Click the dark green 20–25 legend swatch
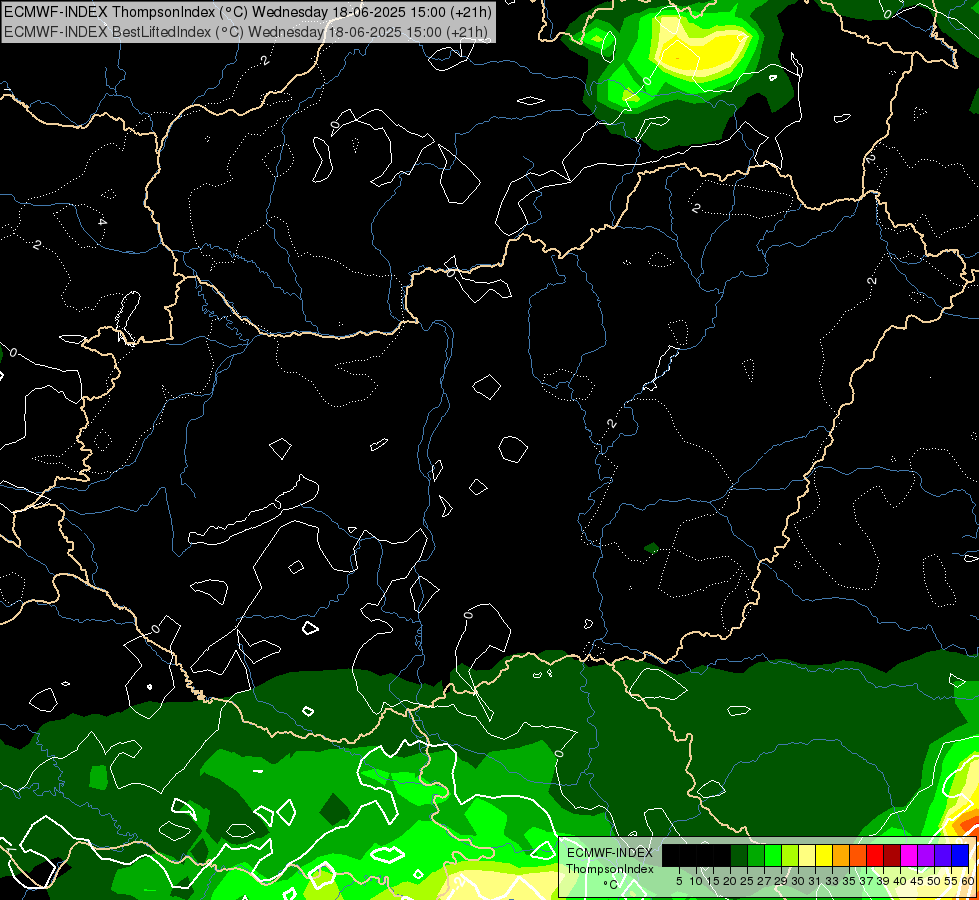The height and width of the screenshot is (900, 979). tap(739, 855)
